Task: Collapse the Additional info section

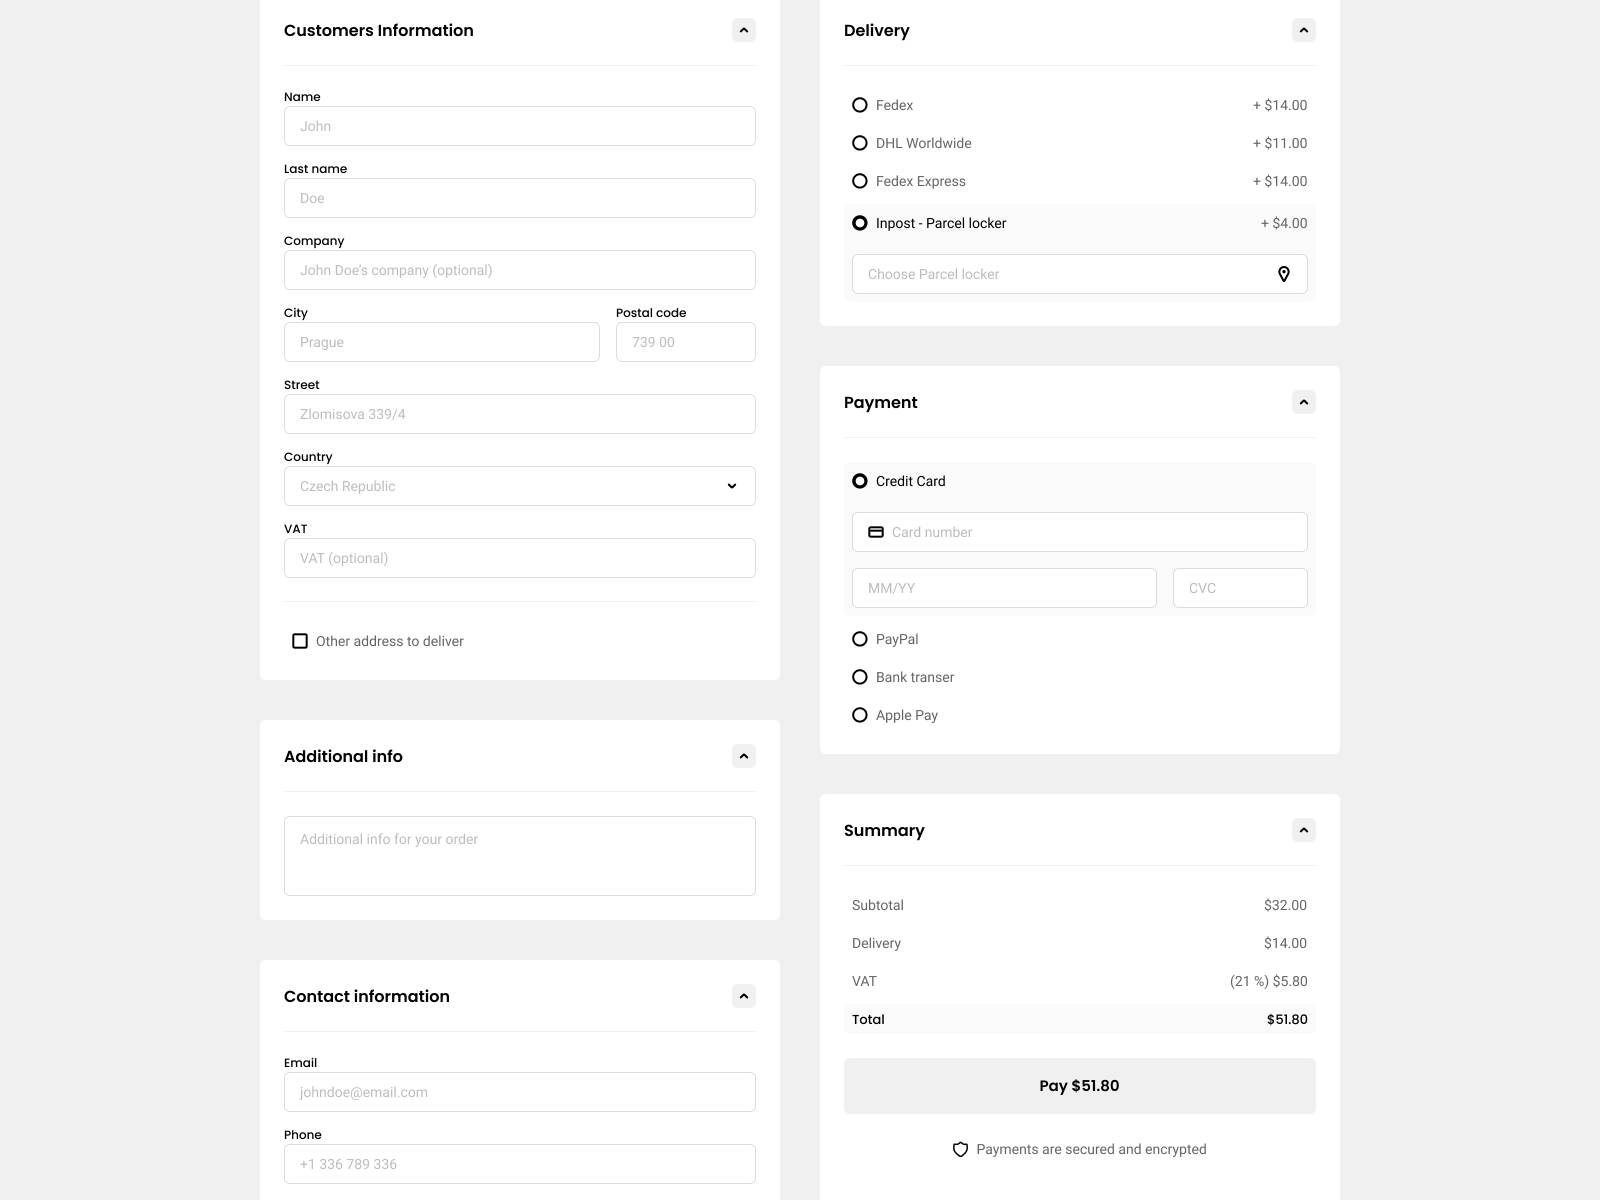Action: tap(743, 755)
